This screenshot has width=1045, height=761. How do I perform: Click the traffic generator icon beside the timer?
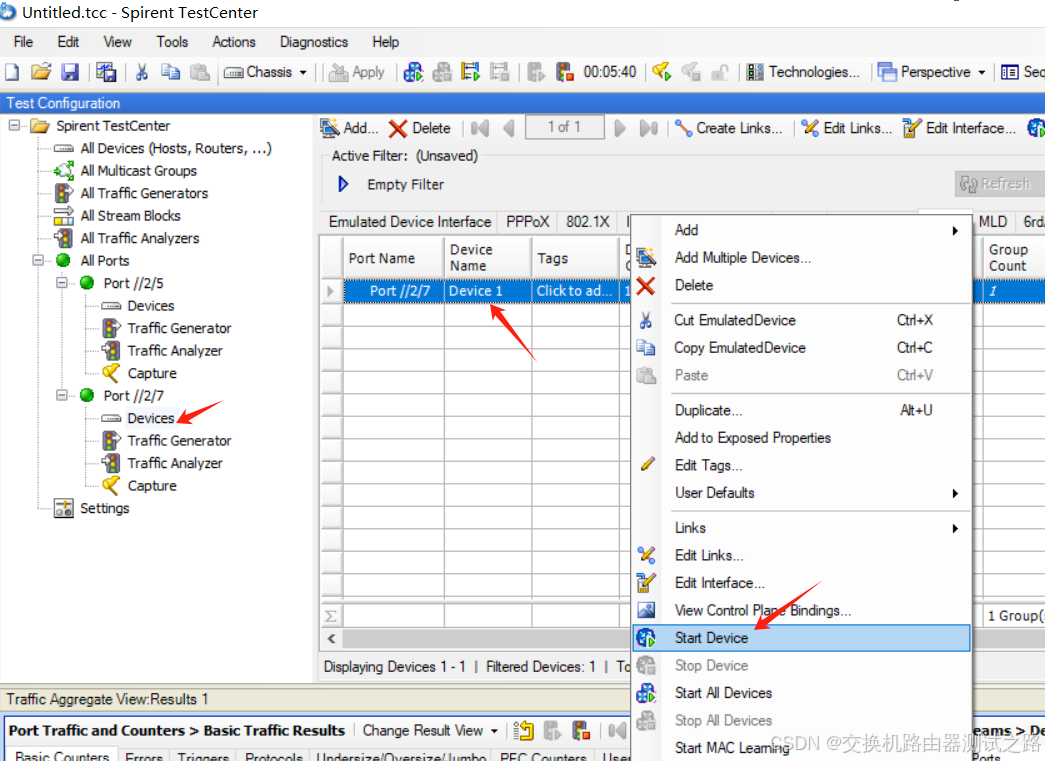tap(565, 71)
